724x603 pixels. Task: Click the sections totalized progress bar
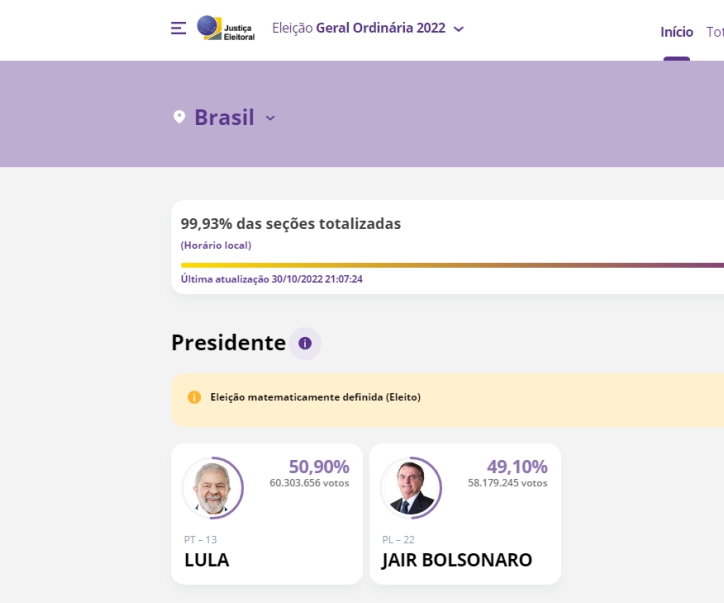452,265
